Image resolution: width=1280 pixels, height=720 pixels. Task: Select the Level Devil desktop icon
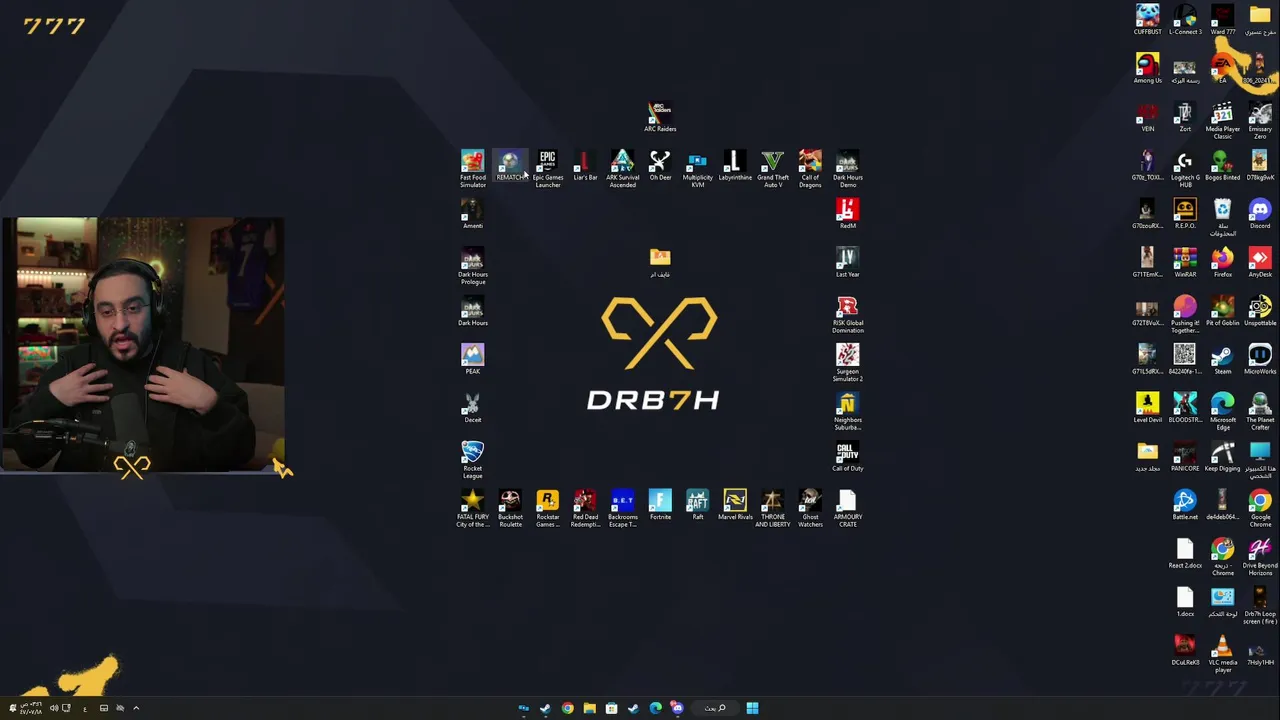(x=1148, y=408)
